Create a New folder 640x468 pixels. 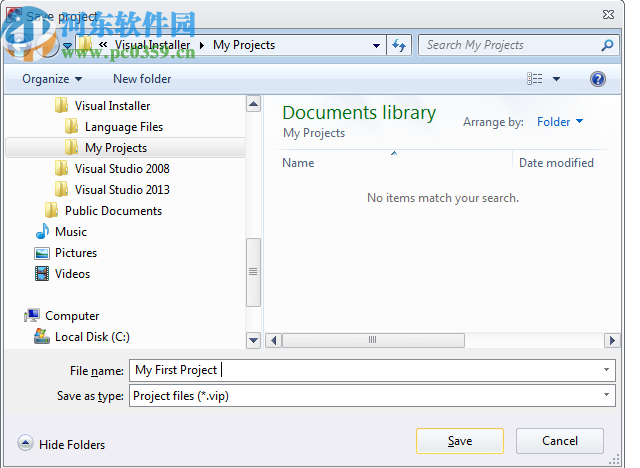click(142, 79)
